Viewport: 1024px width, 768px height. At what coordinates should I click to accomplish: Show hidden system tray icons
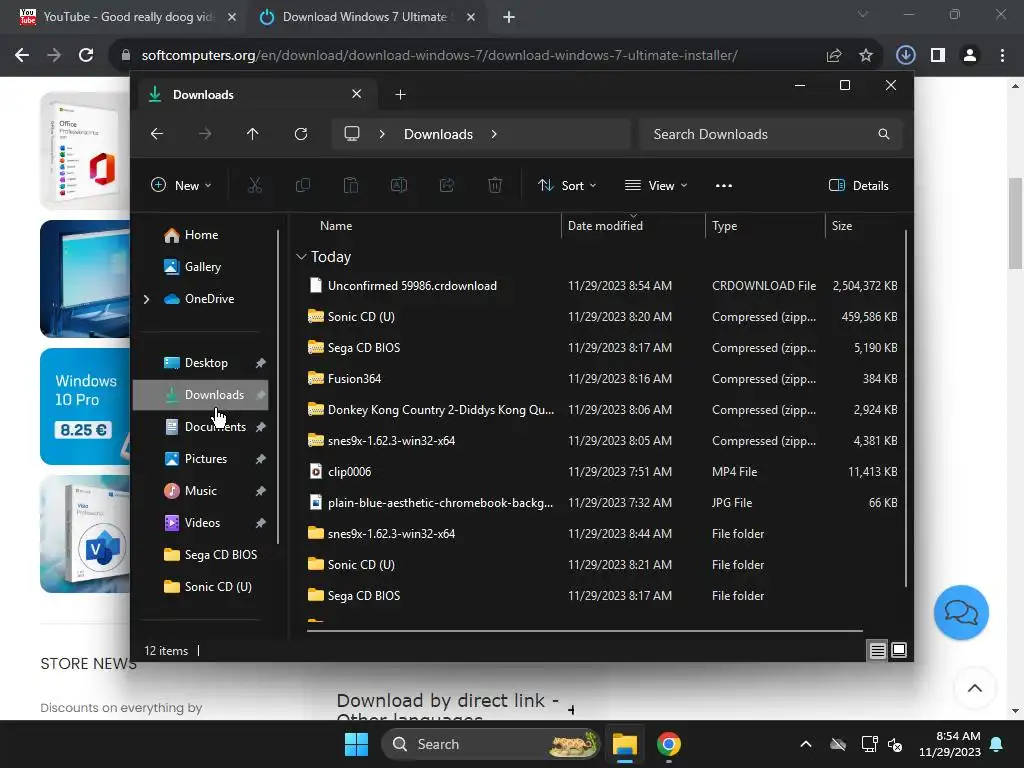click(806, 744)
